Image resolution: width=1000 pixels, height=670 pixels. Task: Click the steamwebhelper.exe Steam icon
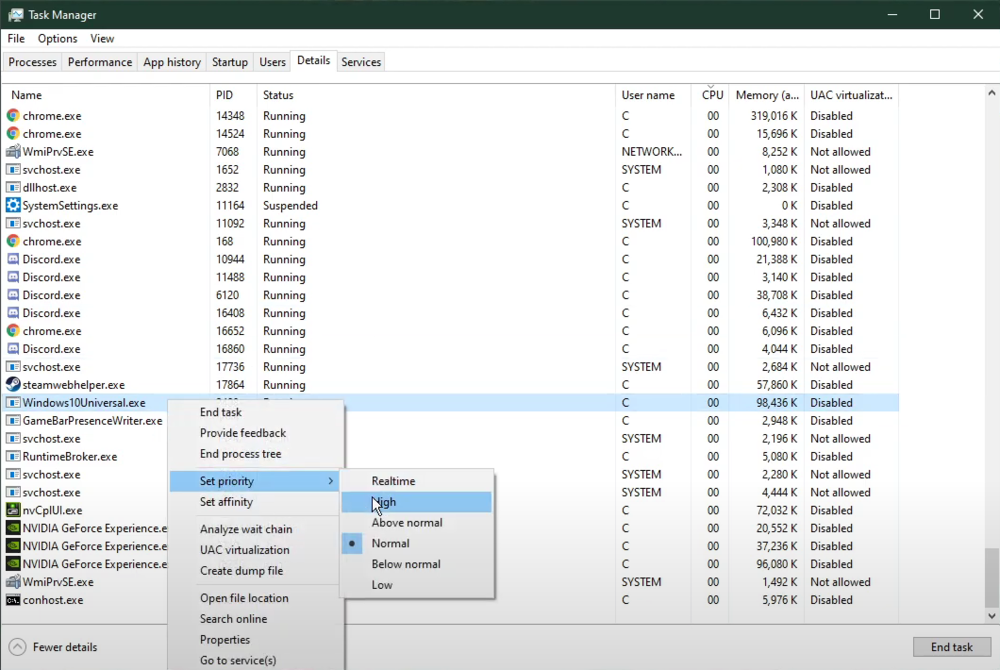click(11, 384)
